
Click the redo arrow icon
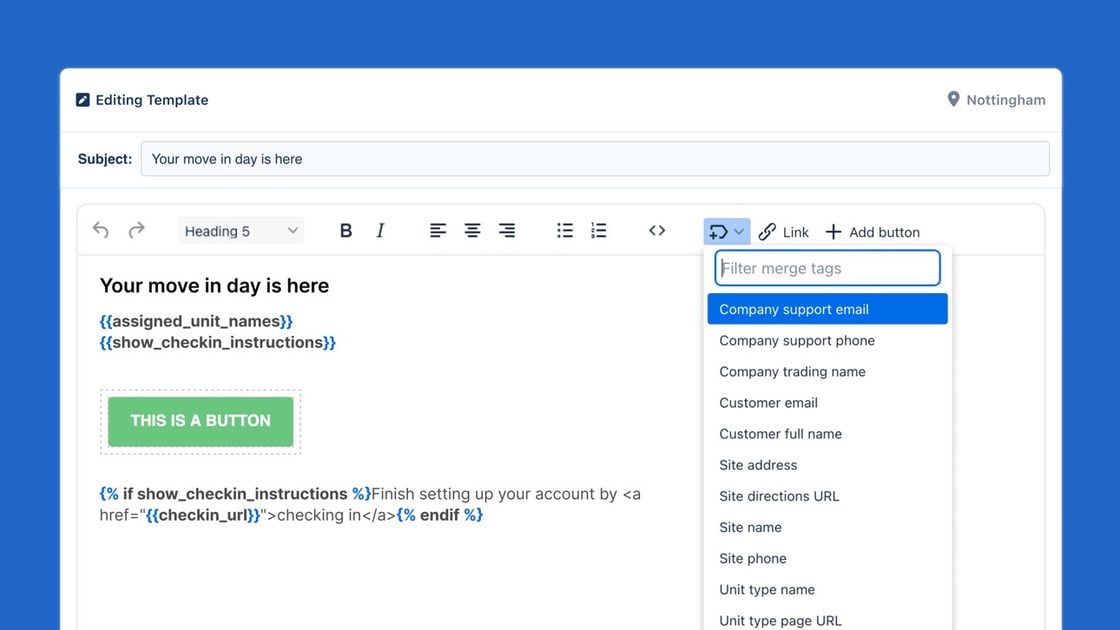click(x=137, y=231)
